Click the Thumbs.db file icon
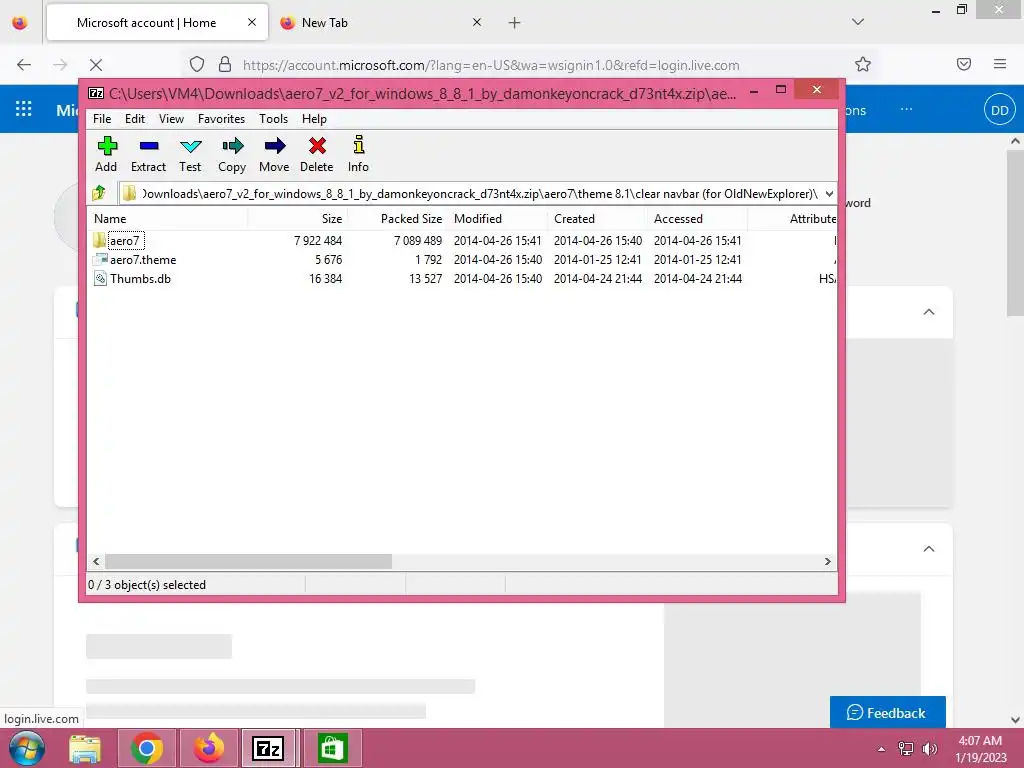 click(100, 278)
